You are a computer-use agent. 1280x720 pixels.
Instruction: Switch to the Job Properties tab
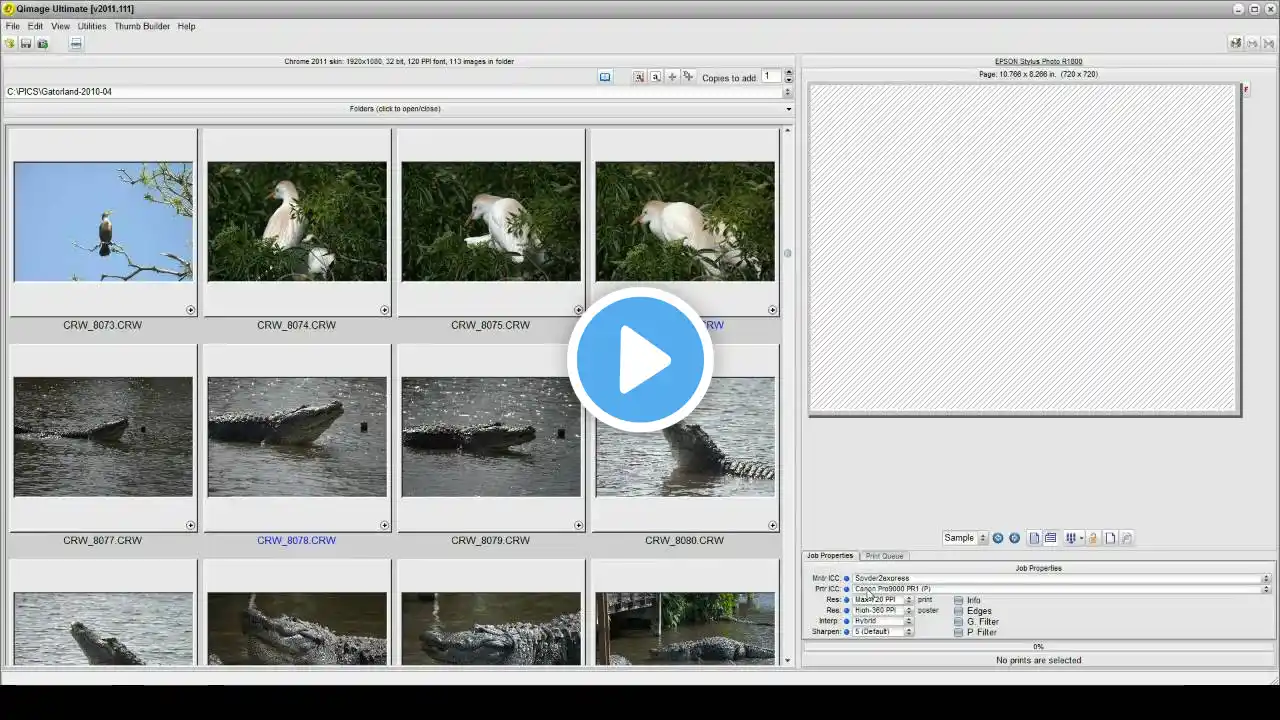(830, 556)
